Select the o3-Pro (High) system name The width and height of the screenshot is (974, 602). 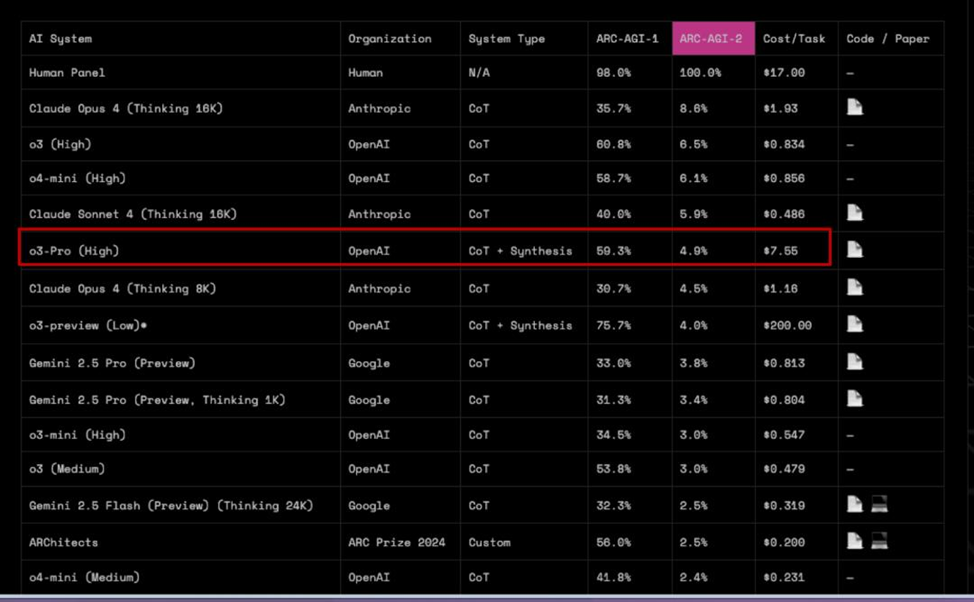(x=74, y=250)
